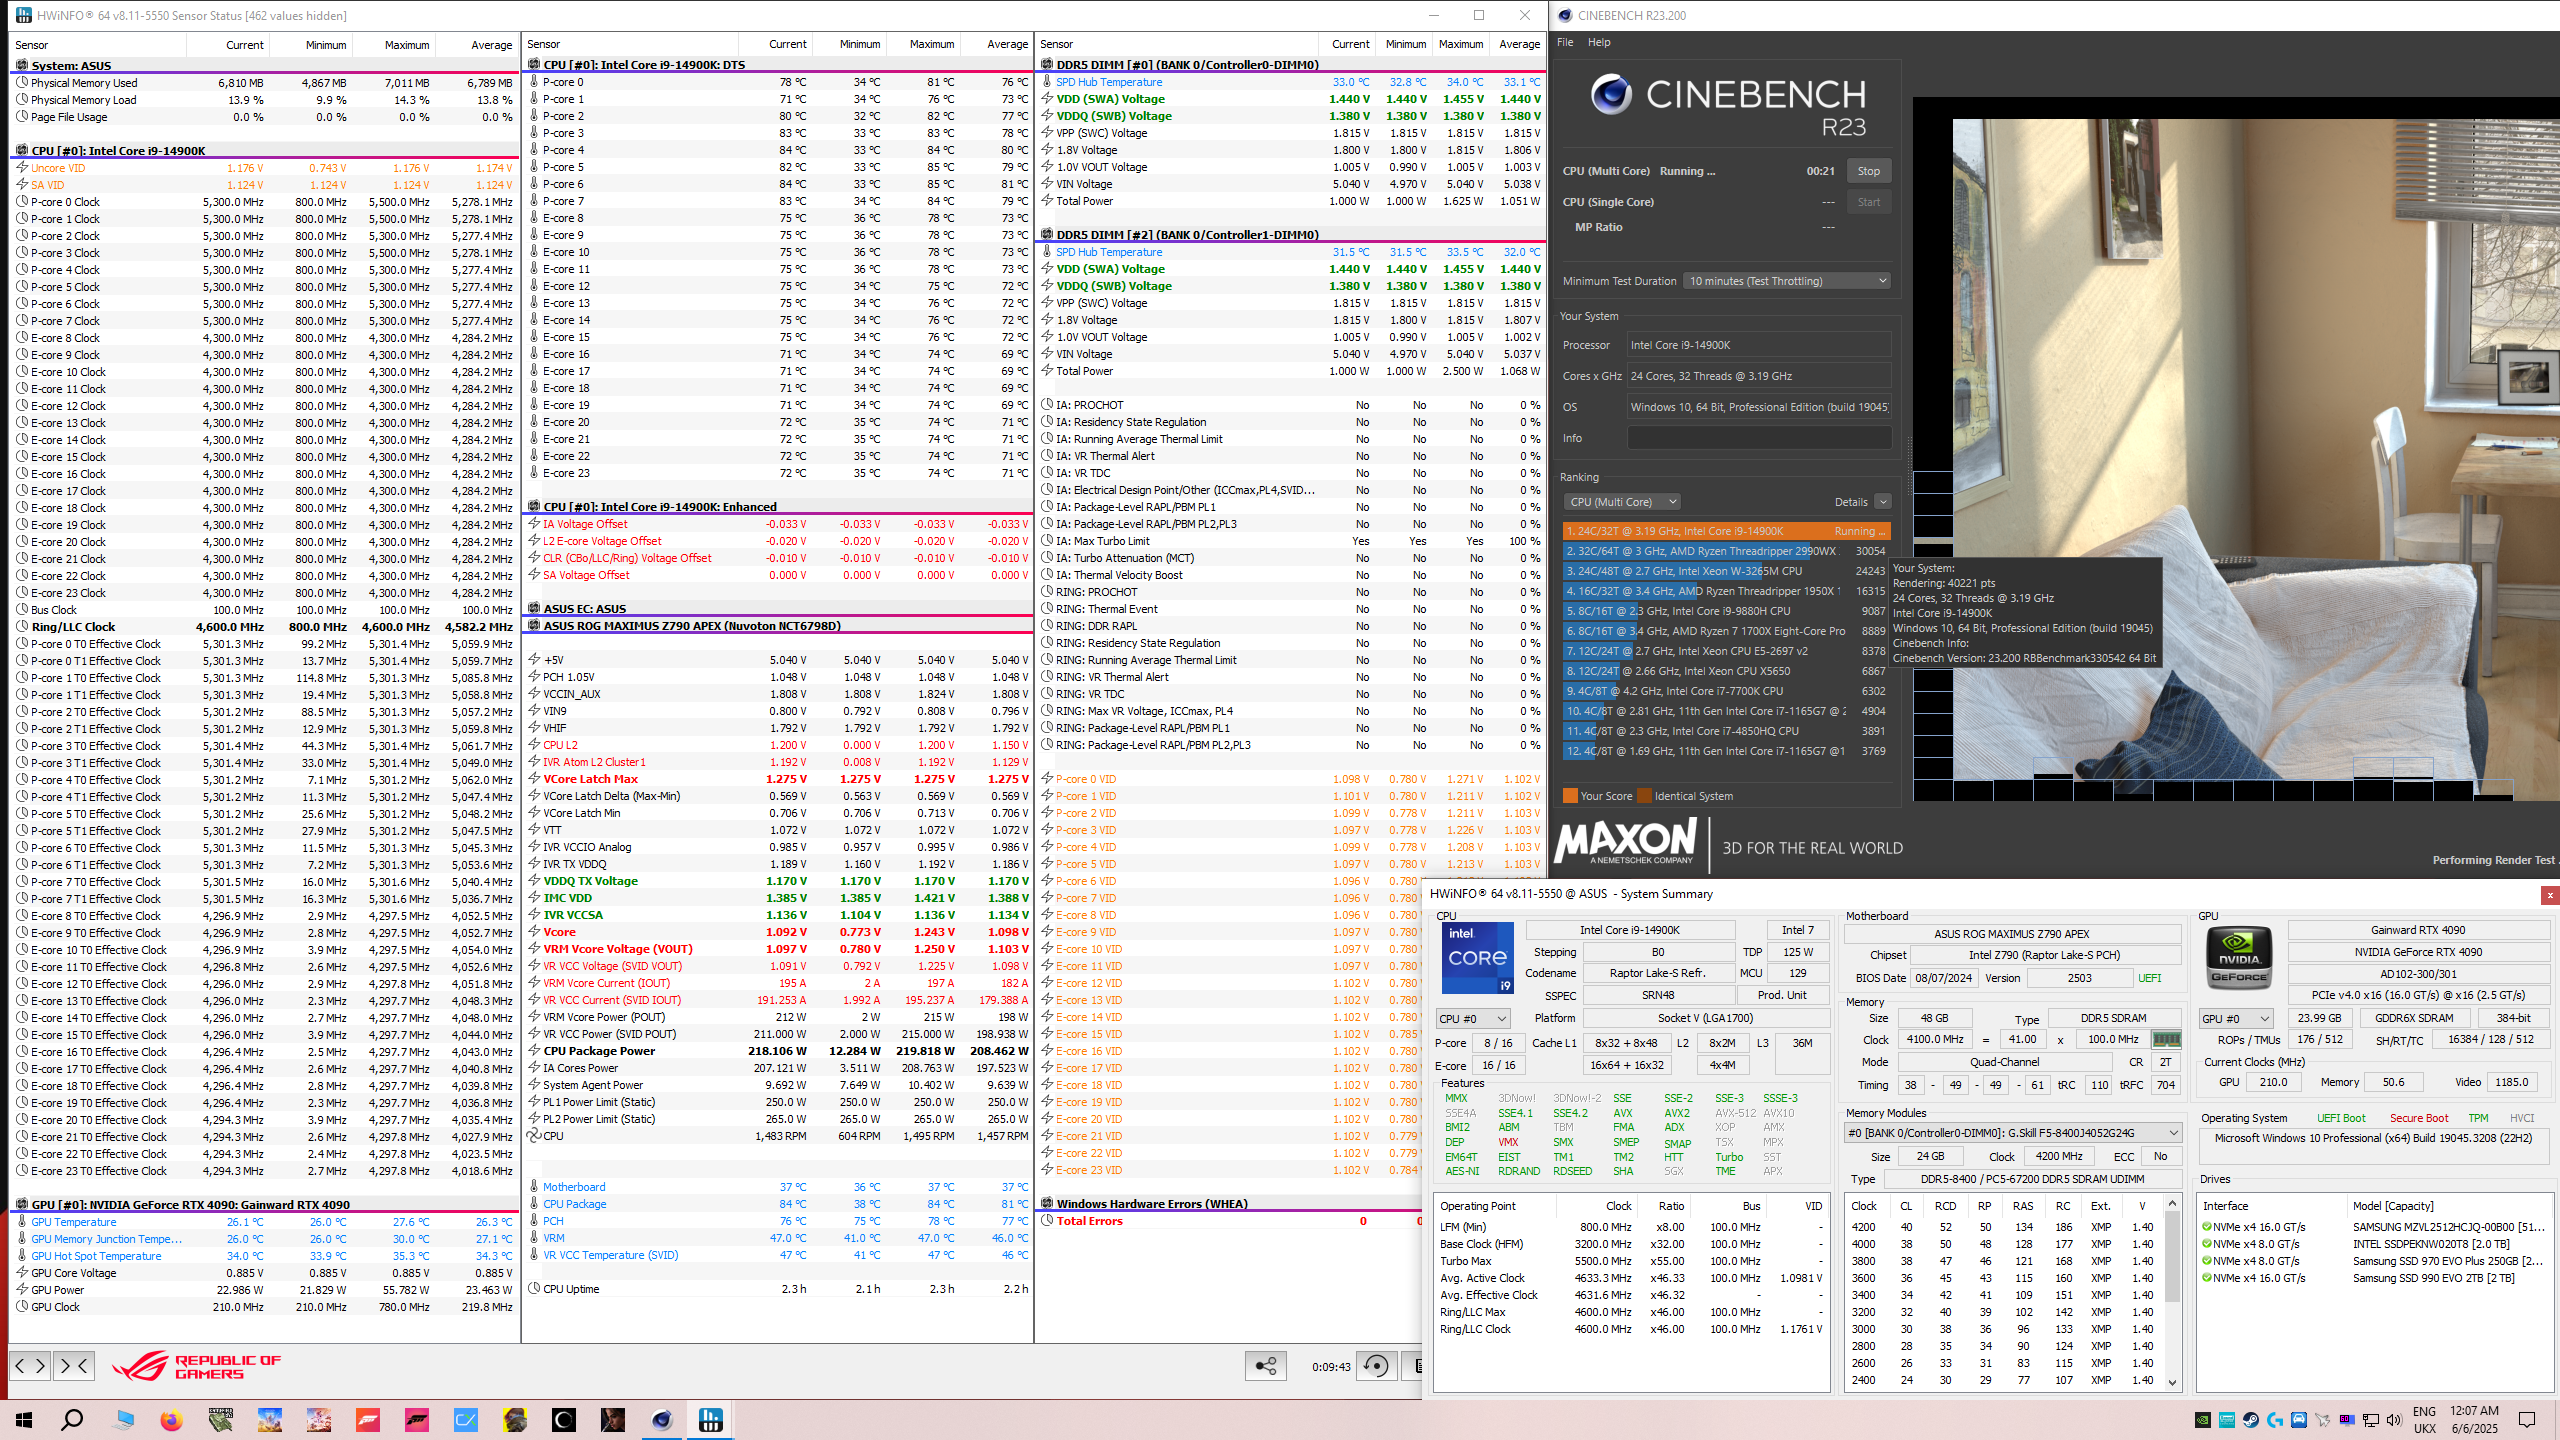Open the GPU #0 selector in System Summary

(2235, 1019)
